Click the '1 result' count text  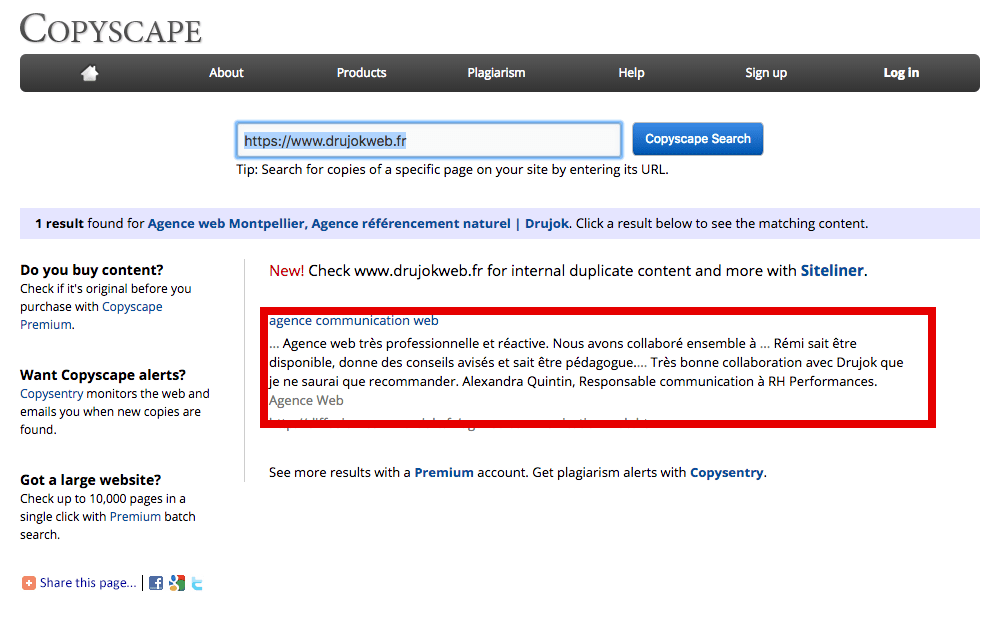(x=59, y=223)
